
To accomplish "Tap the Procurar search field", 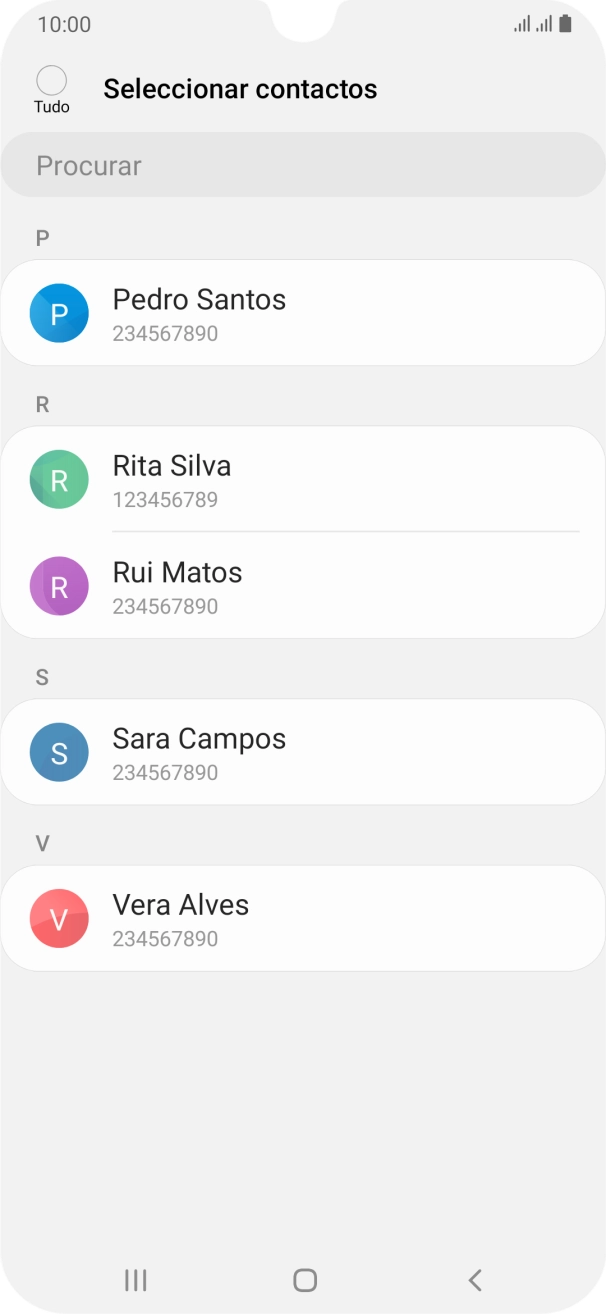I will tap(303, 164).
